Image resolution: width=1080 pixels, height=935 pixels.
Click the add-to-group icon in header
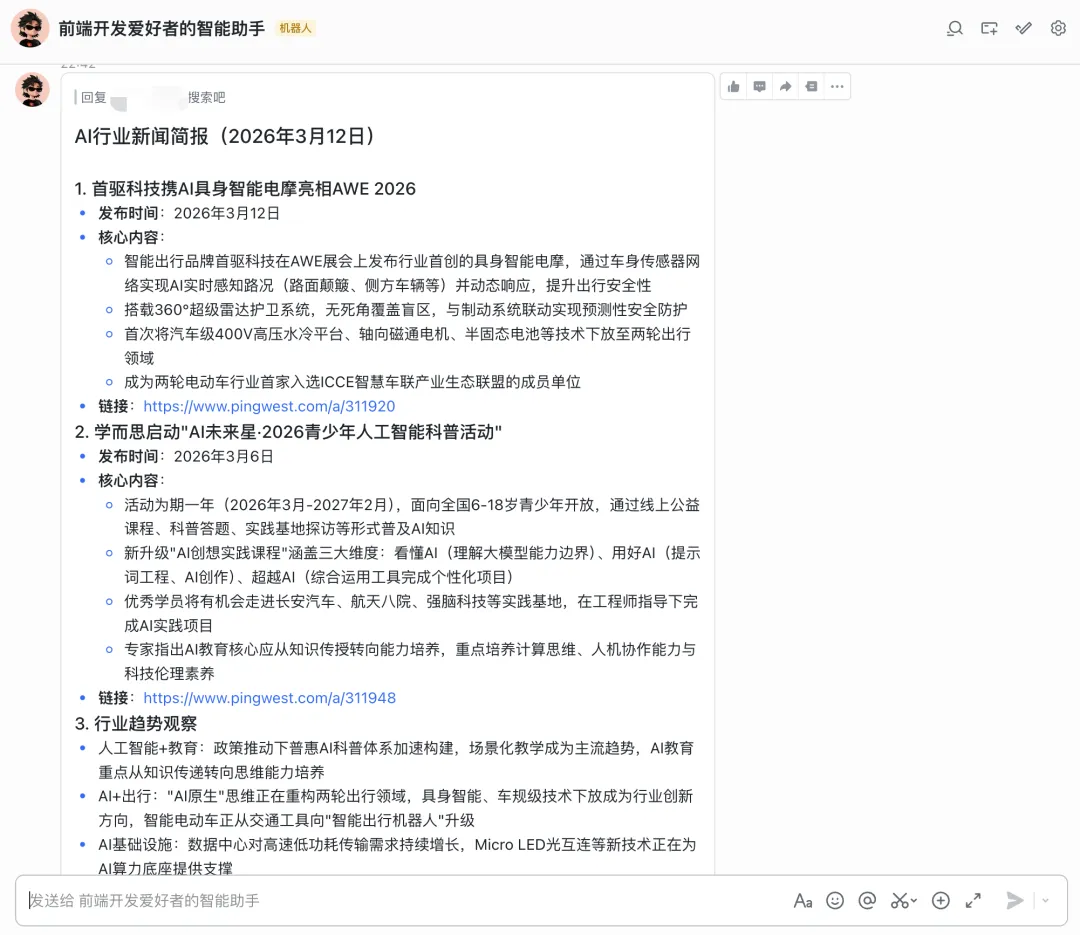tap(989, 28)
